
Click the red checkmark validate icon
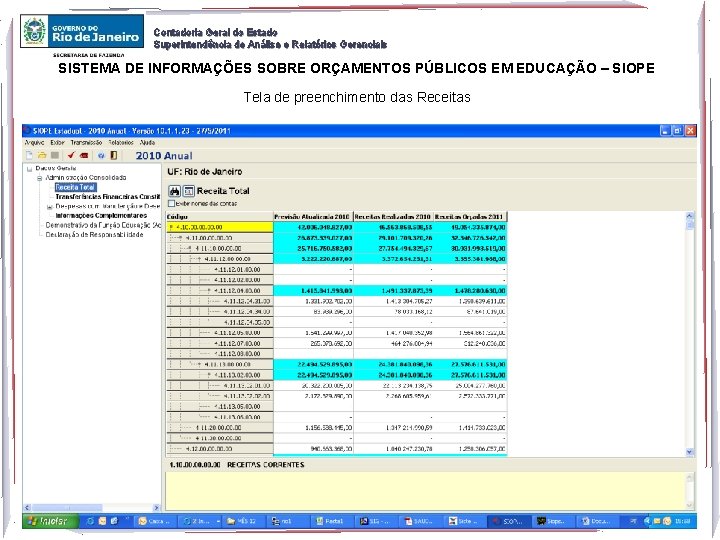71,156
